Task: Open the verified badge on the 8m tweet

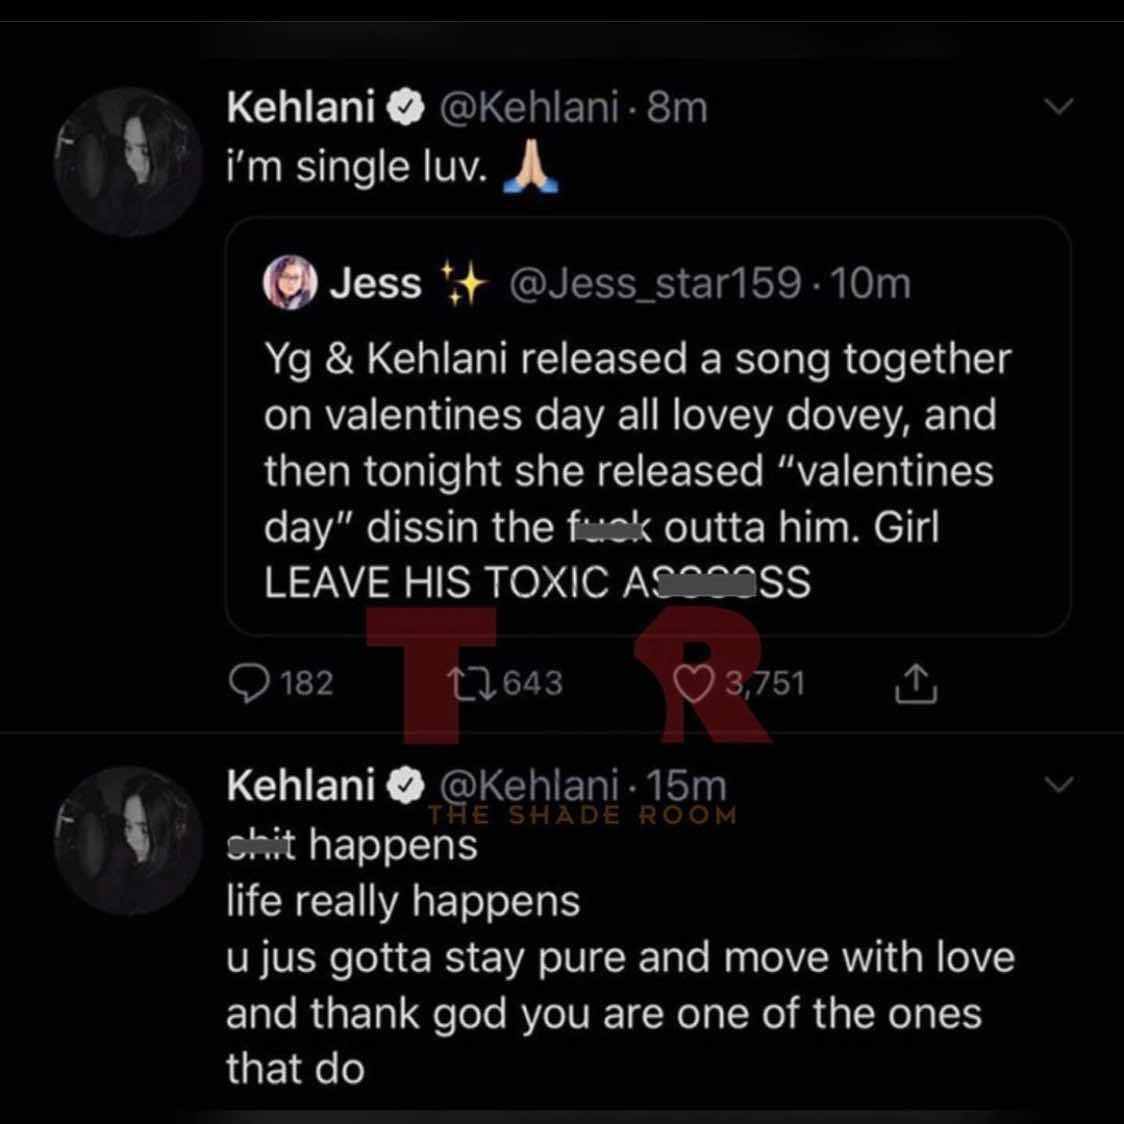Action: (x=406, y=108)
